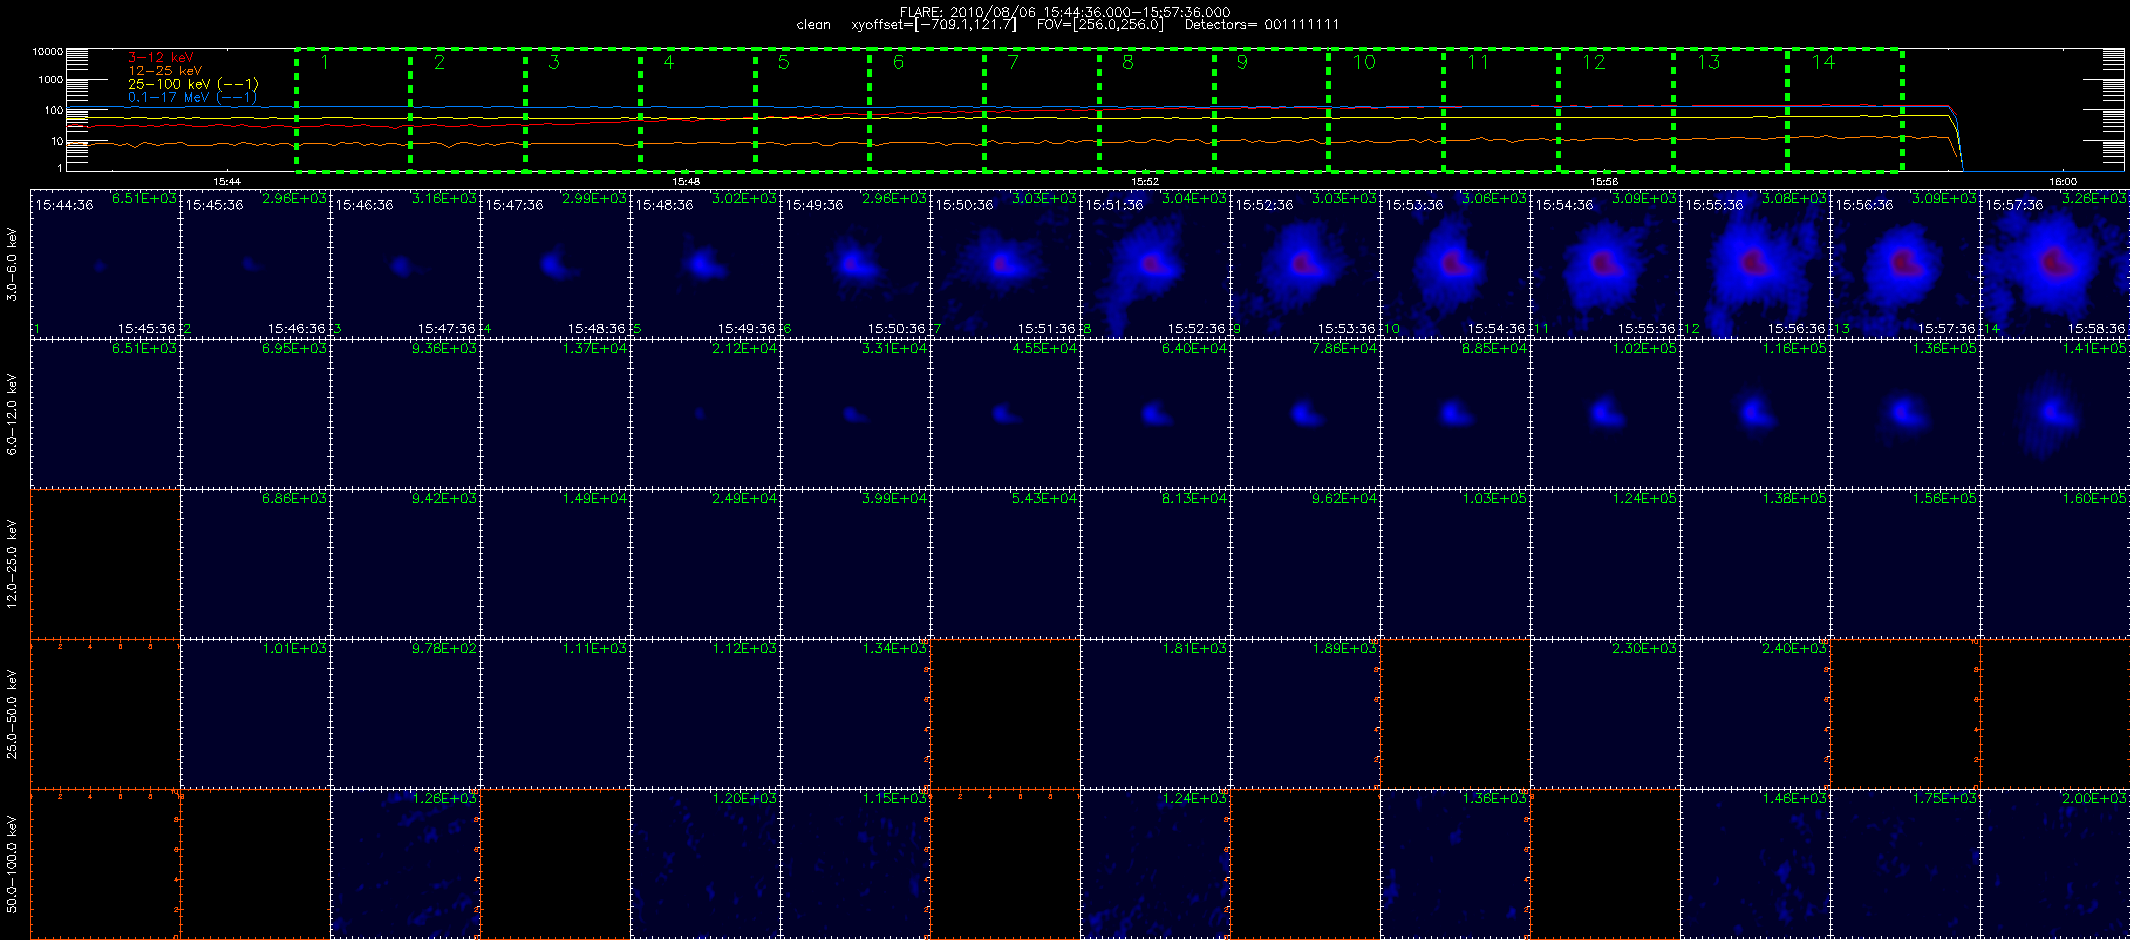Select interval 8 in the light curve
The image size is (2130, 940).
[x=1157, y=110]
